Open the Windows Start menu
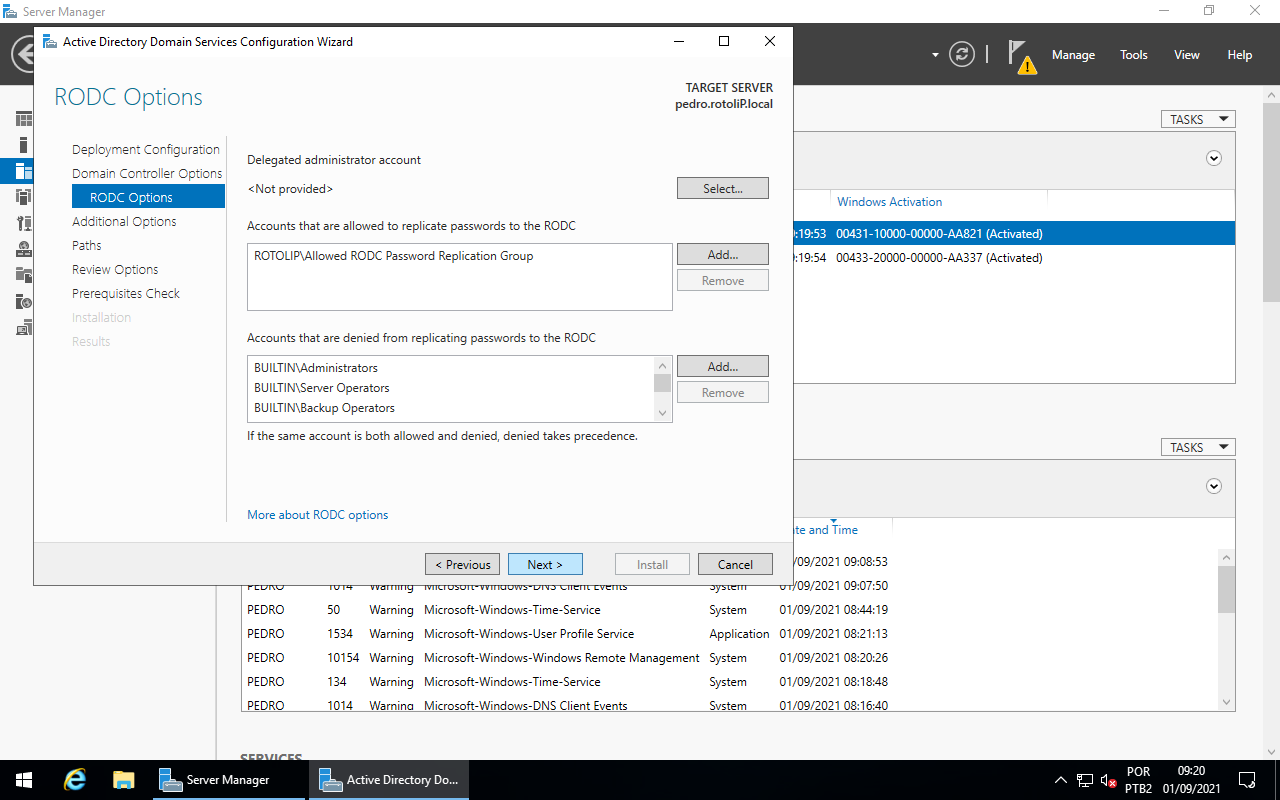1280x800 pixels. click(24, 780)
